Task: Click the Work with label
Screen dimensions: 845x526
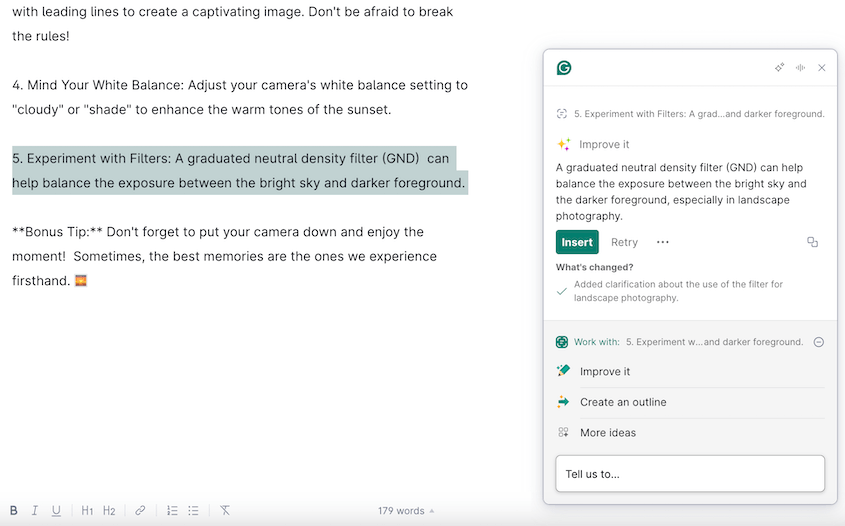Action: [x=597, y=342]
